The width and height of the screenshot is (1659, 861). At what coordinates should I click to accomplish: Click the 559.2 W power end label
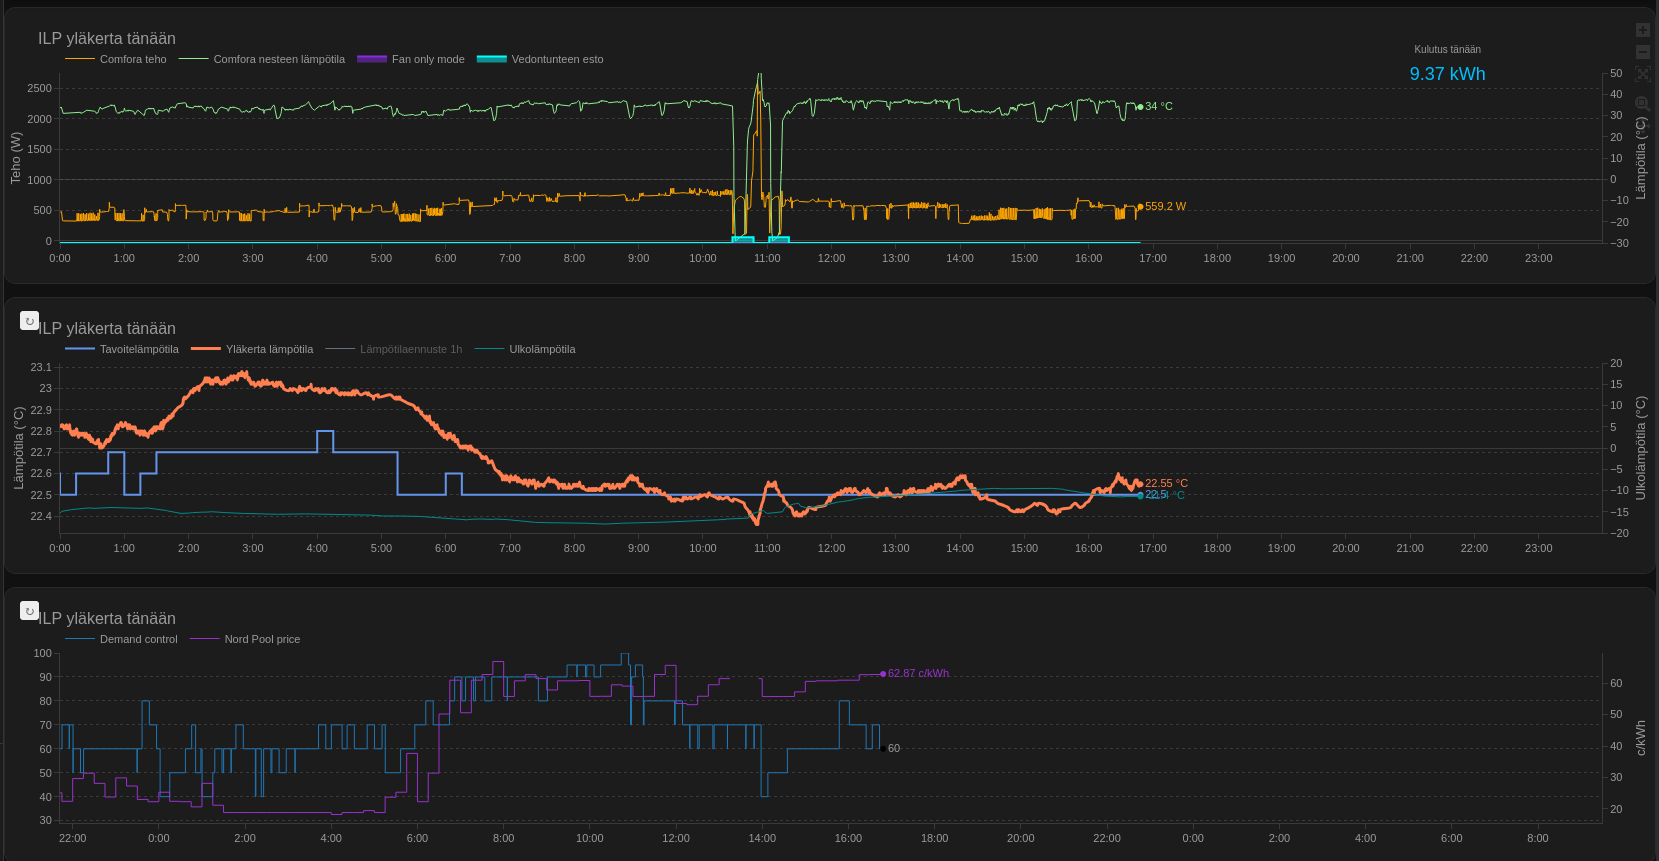pyautogui.click(x=1165, y=207)
